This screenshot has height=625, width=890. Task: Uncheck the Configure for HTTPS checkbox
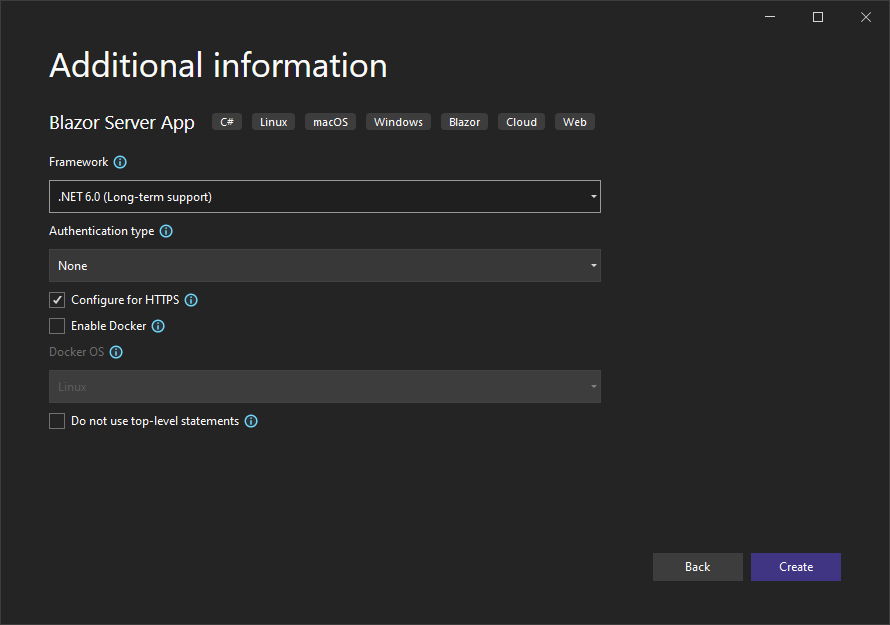(57, 300)
